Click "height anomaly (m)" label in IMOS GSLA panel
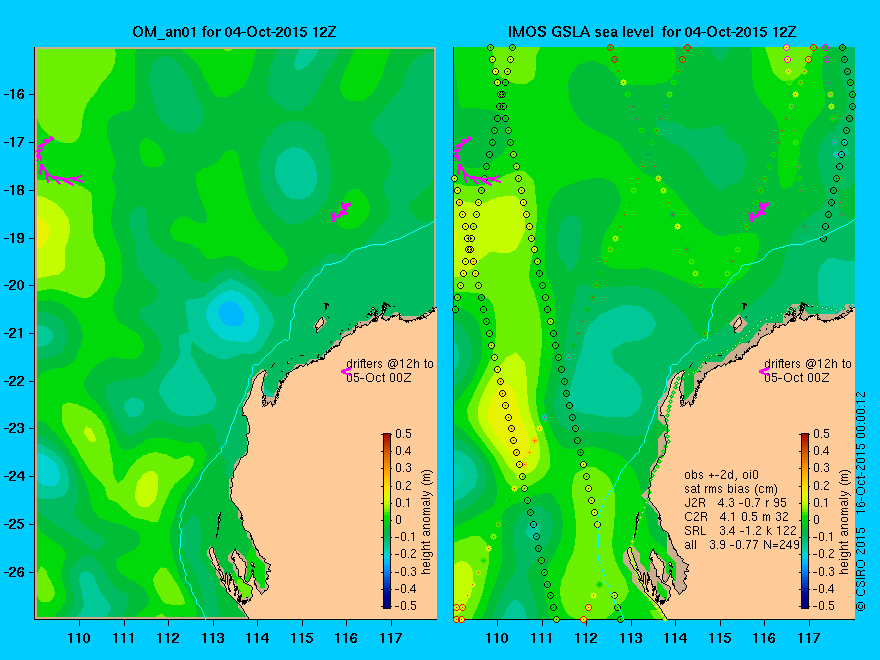Viewport: 880px width, 660px height. pos(844,522)
